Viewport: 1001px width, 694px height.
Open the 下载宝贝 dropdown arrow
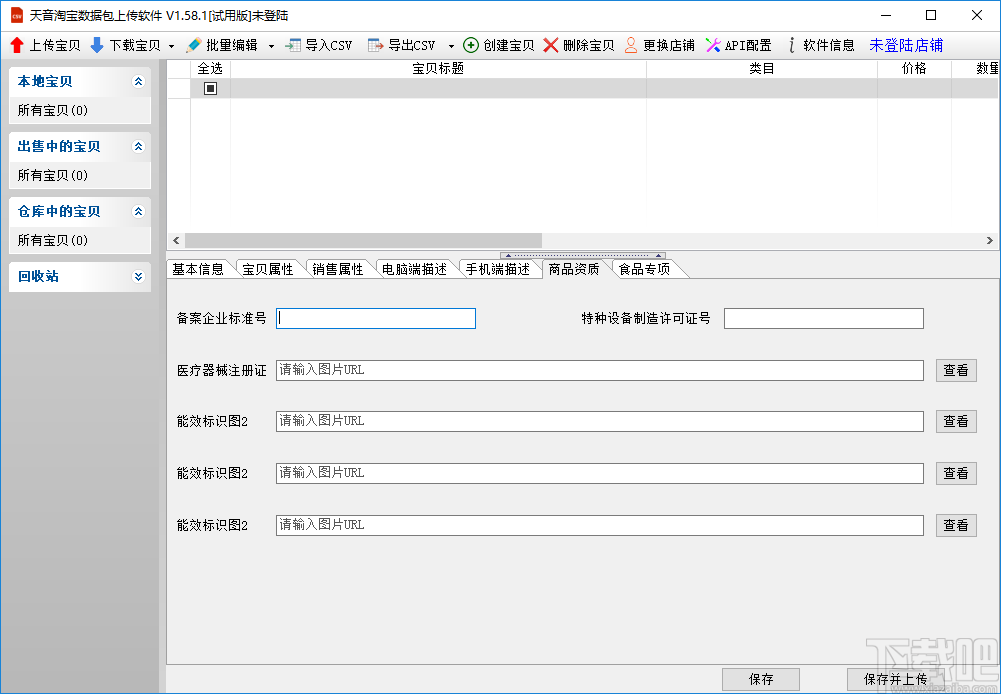[171, 46]
